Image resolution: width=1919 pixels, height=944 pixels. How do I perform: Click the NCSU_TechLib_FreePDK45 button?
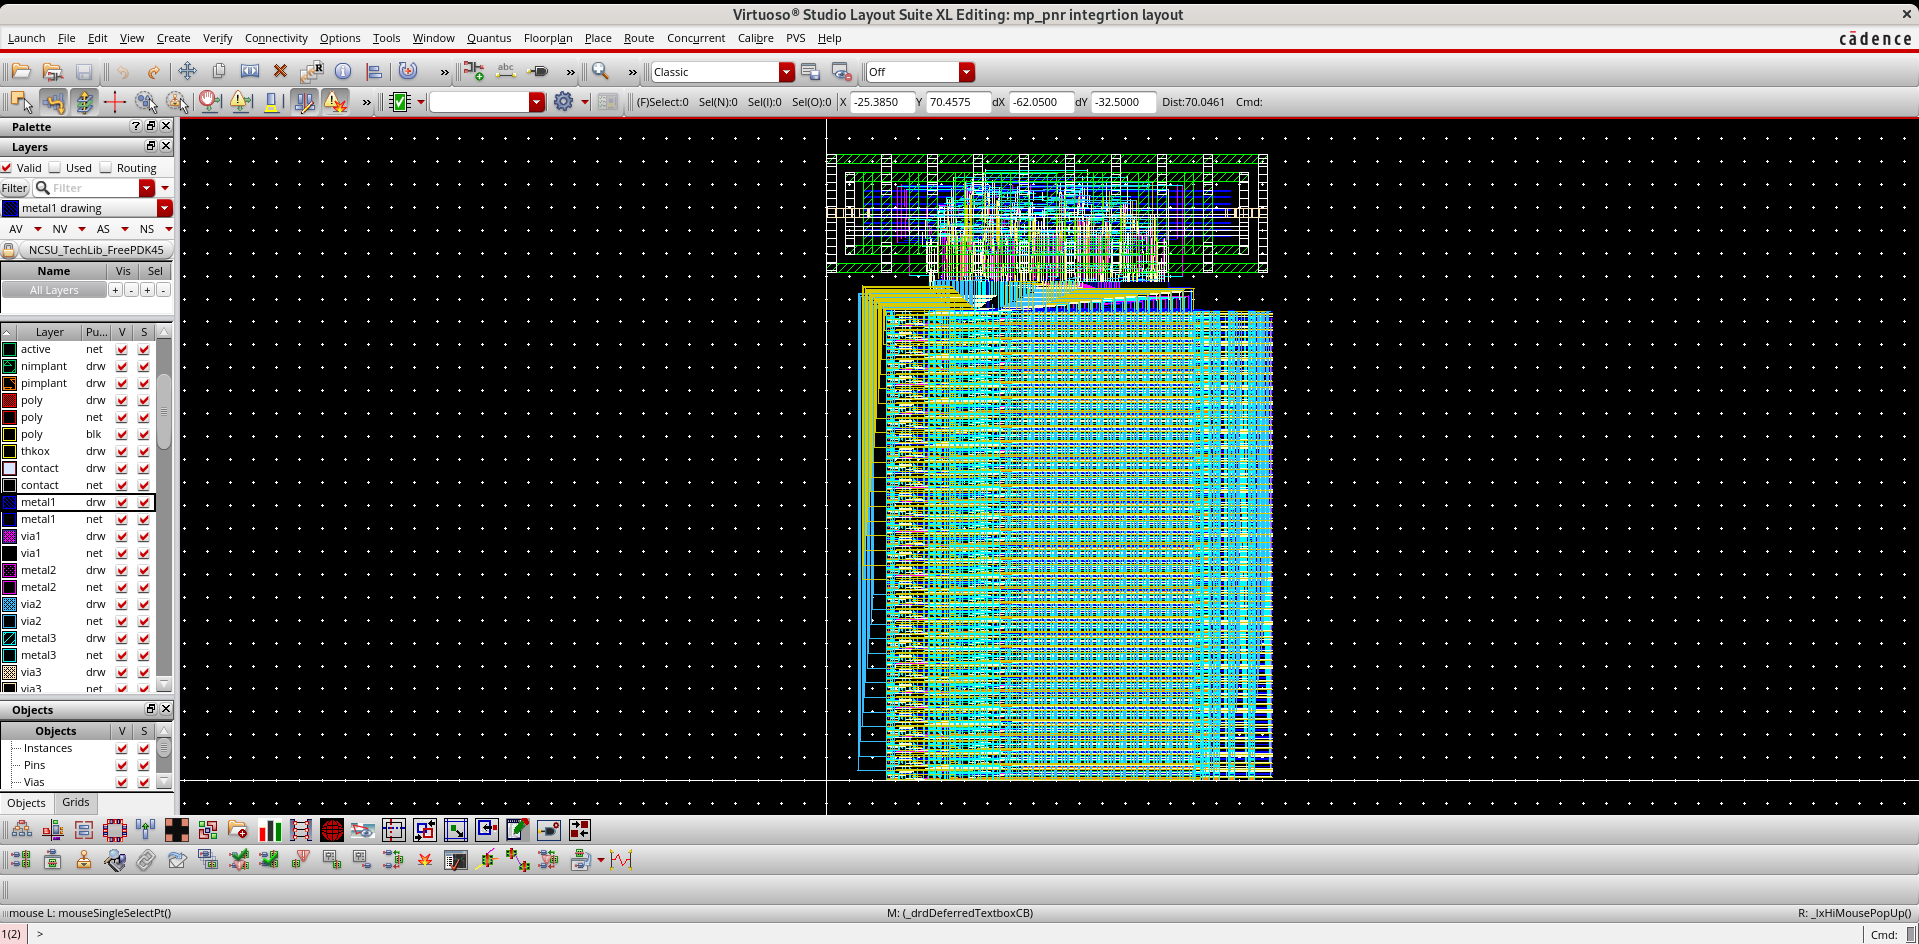point(95,250)
